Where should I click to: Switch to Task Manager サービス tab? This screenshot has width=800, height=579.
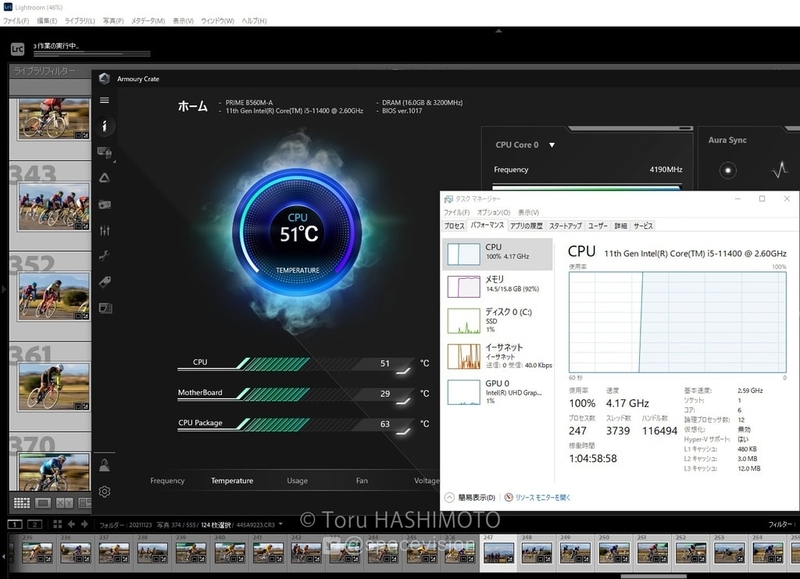coord(643,226)
